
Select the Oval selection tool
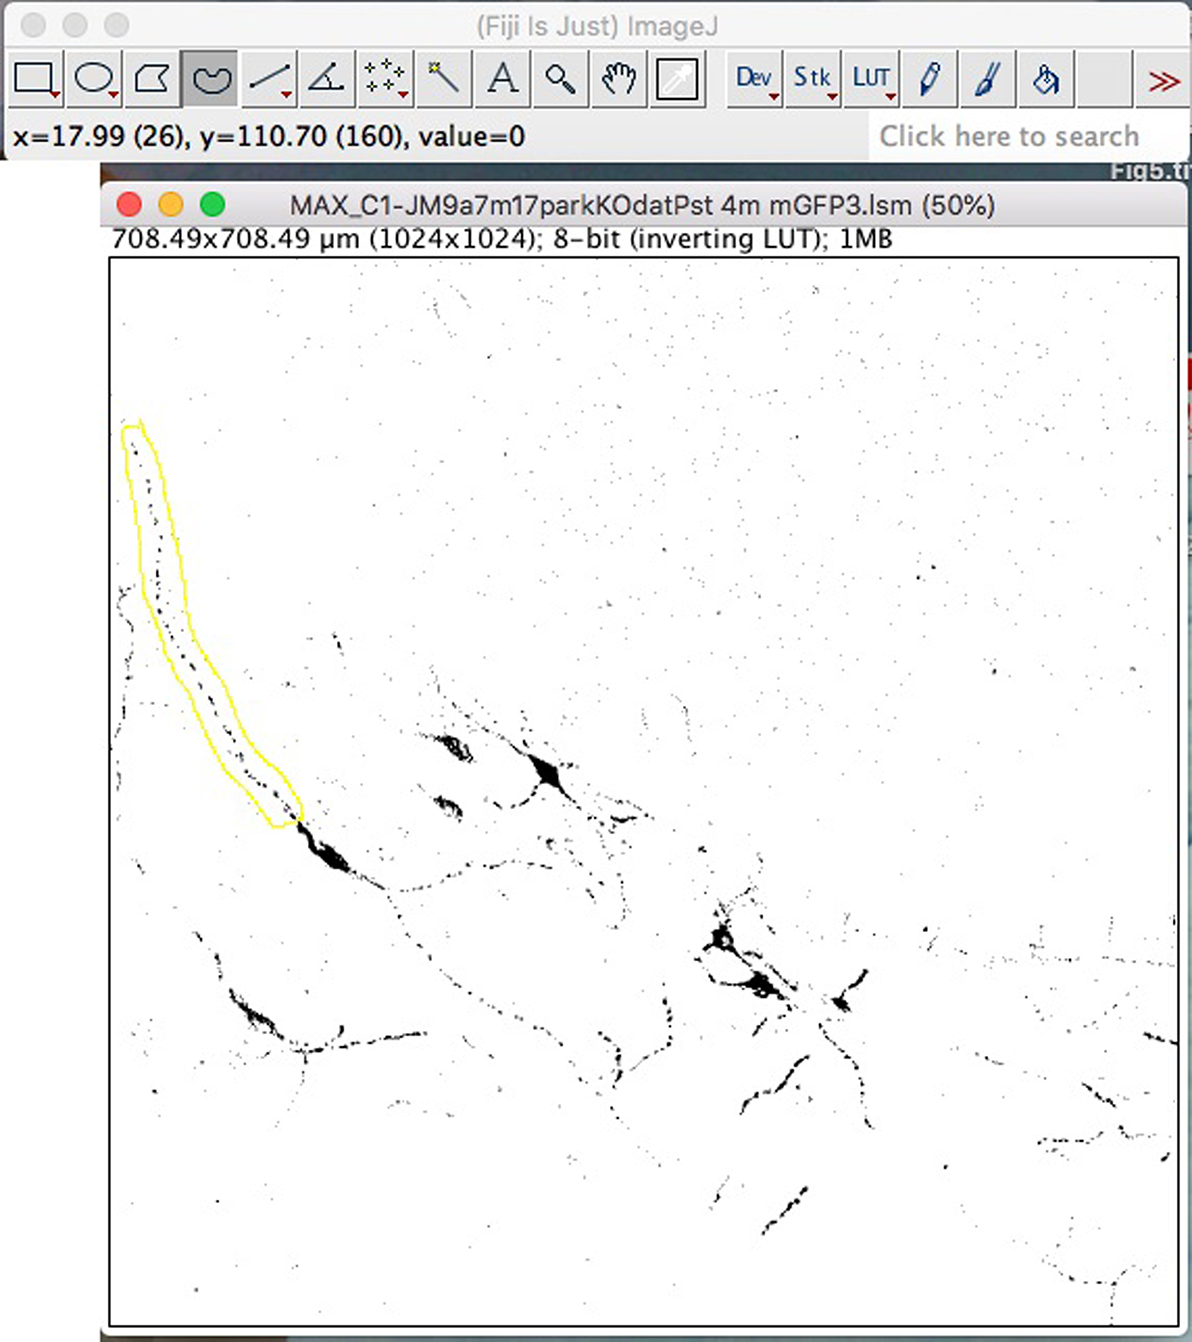coord(93,78)
